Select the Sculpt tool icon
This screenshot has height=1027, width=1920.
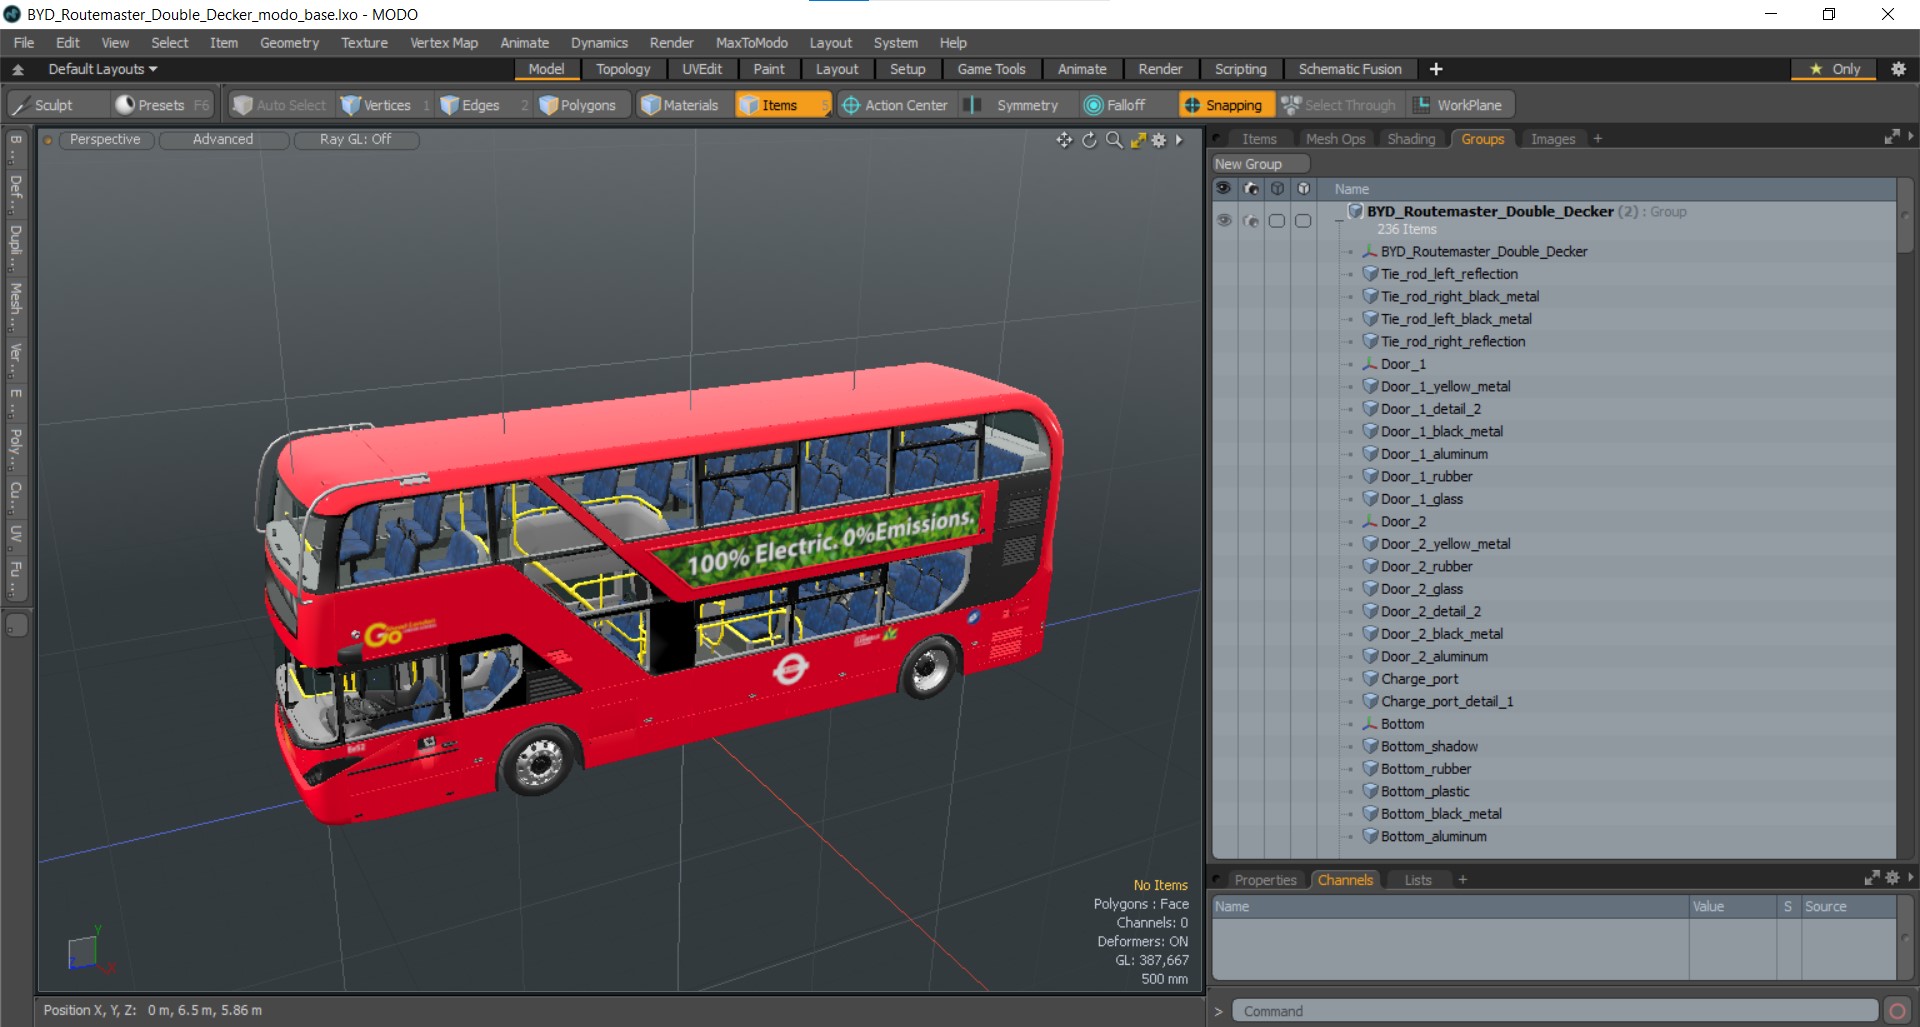tap(21, 105)
